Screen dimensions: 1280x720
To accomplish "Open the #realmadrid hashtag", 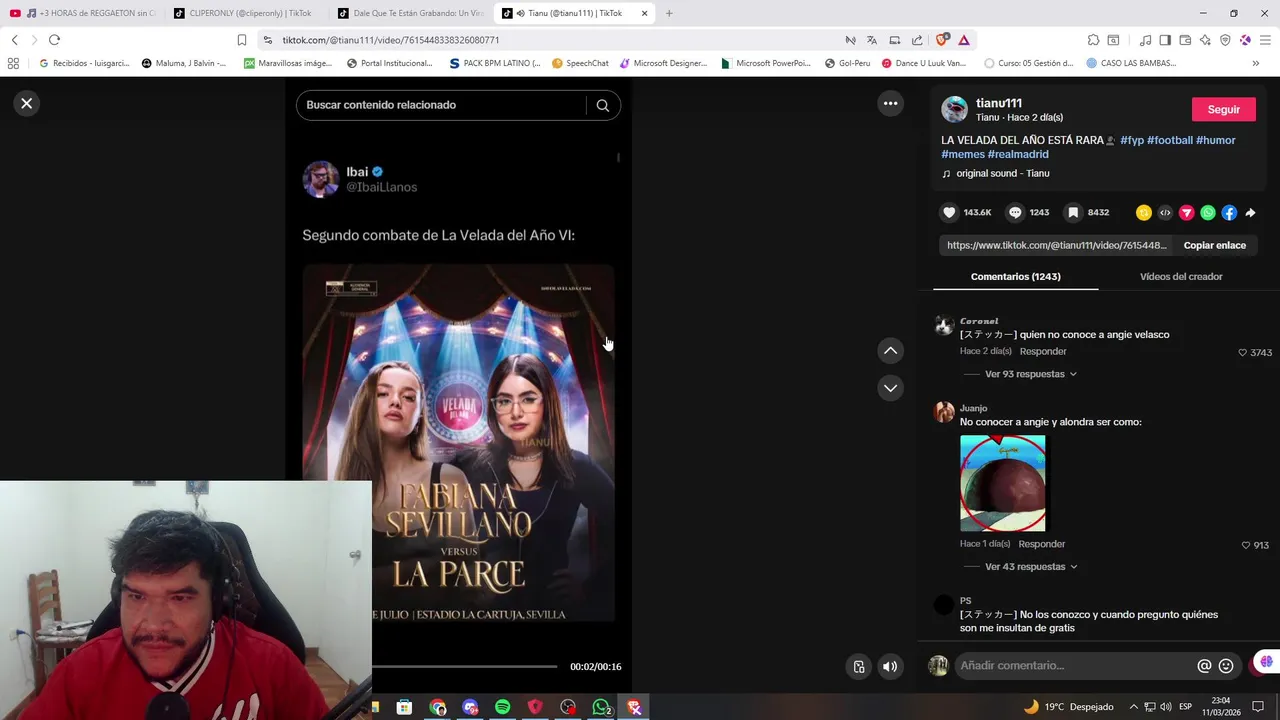I will click(1018, 154).
